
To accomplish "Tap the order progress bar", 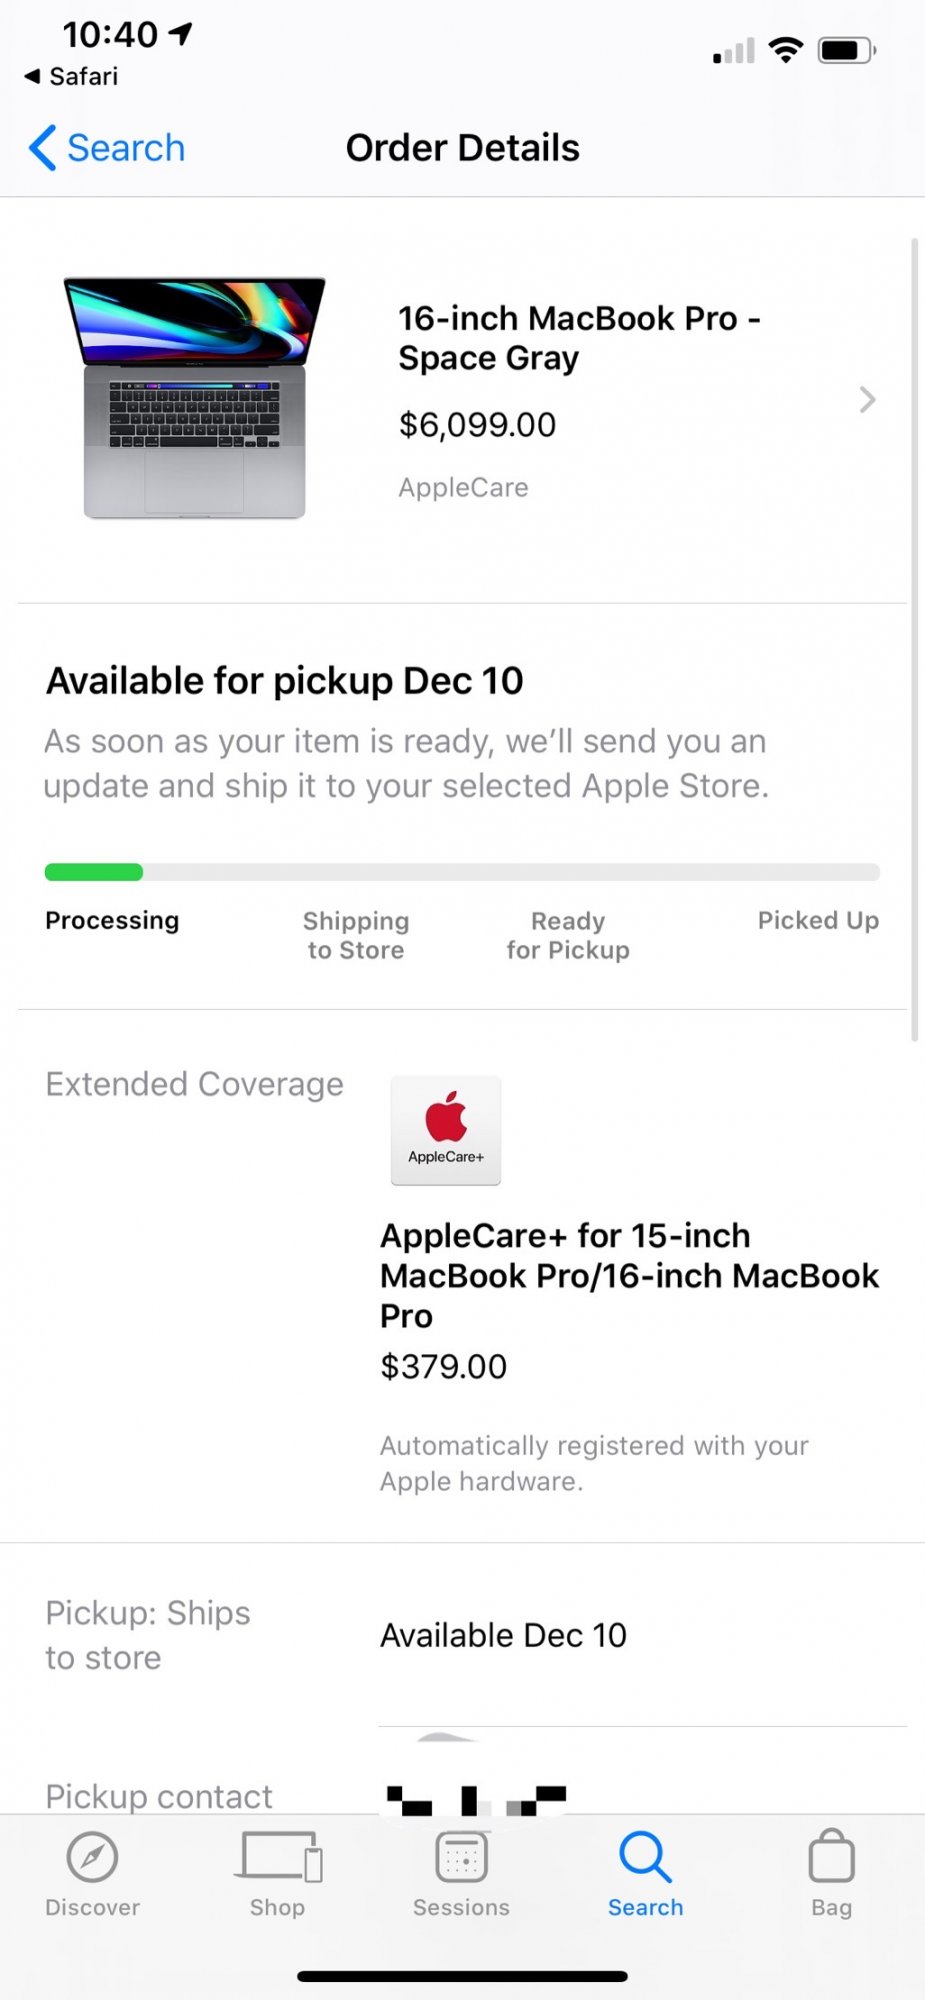I will point(462,872).
